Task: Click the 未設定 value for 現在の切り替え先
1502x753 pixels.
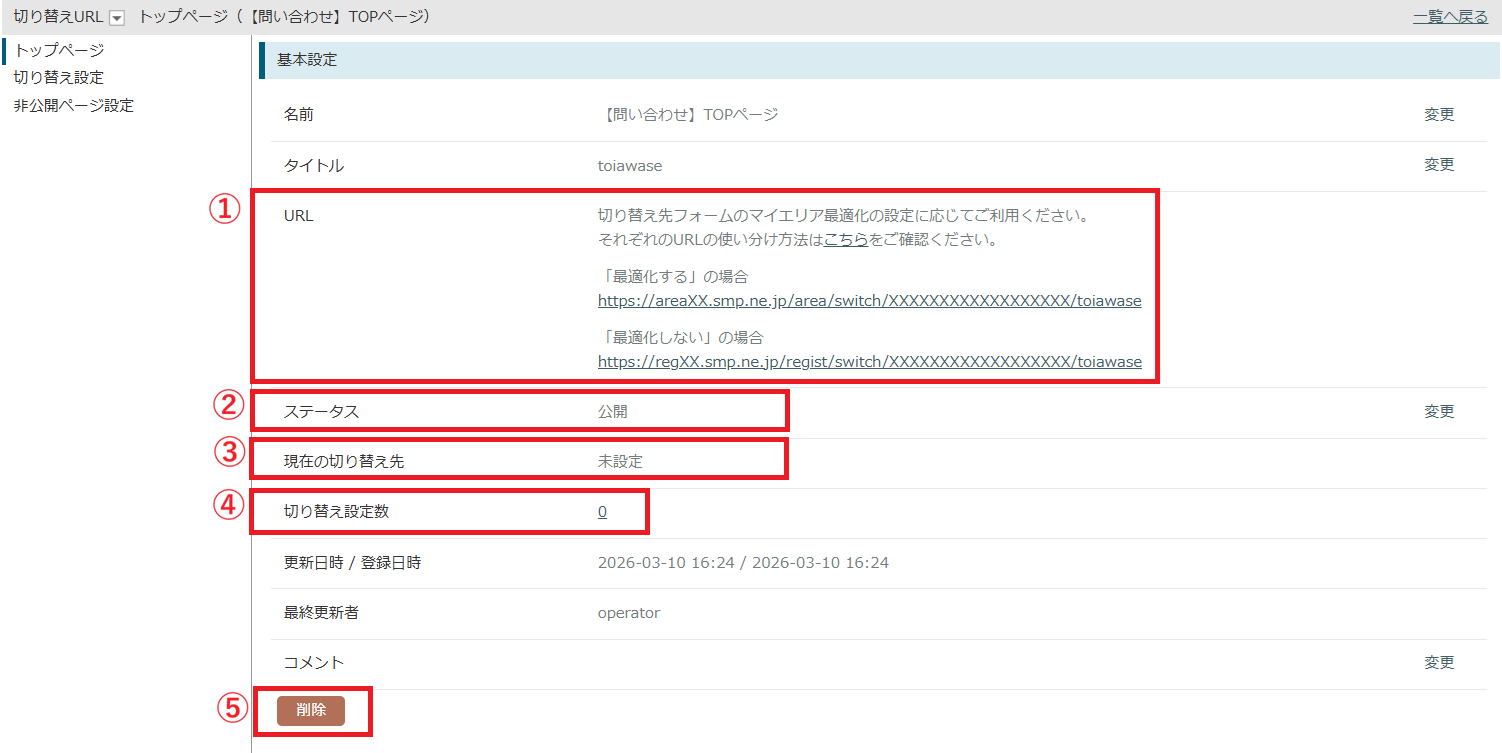Action: 620,461
